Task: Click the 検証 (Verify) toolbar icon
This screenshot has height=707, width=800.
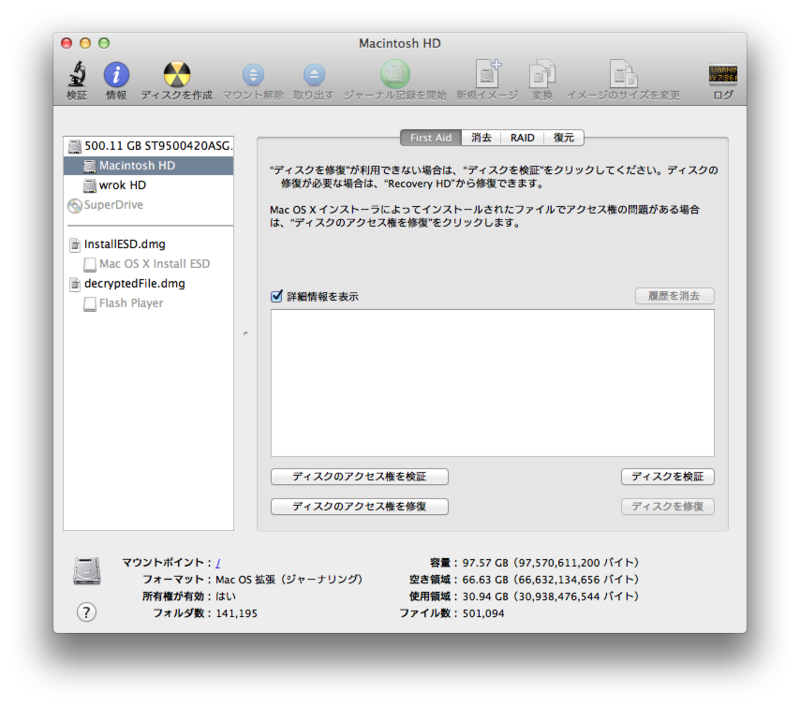Action: 77,75
